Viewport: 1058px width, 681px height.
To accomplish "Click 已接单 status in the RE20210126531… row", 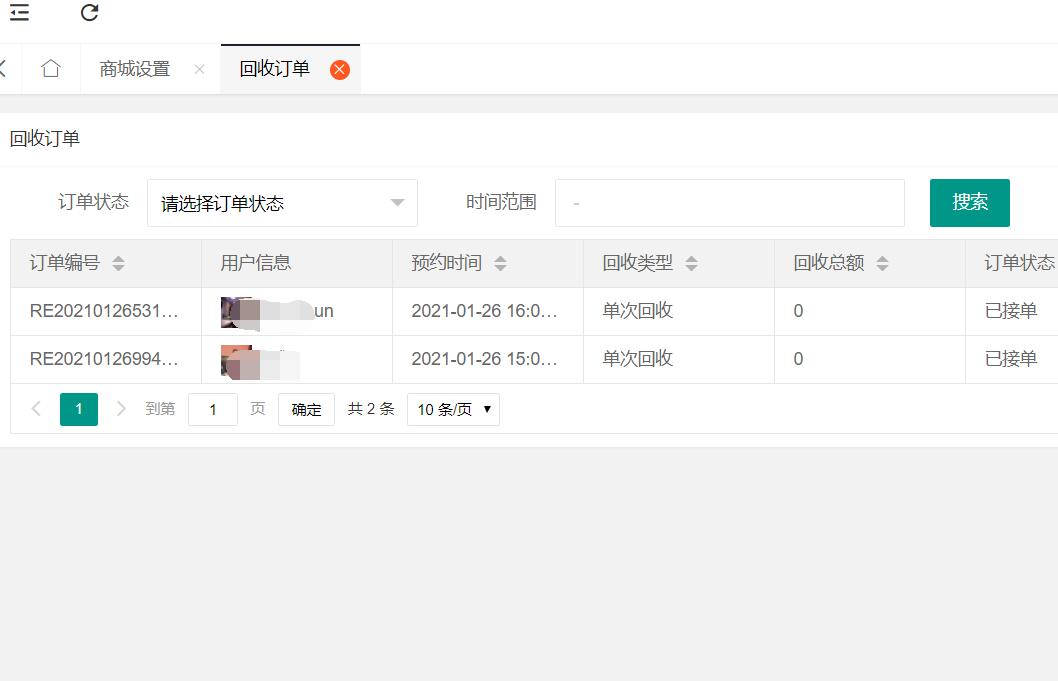I will click(1011, 310).
